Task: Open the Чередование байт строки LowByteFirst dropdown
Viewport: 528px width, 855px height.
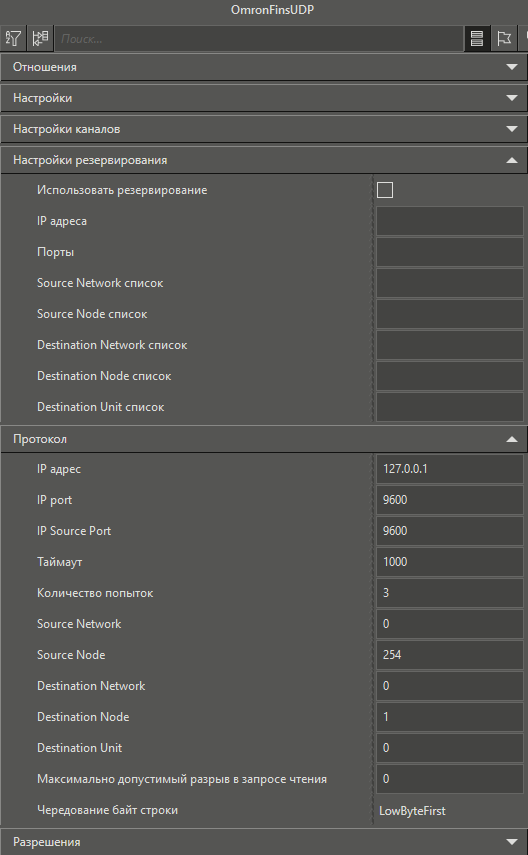Action: pyautogui.click(x=449, y=810)
